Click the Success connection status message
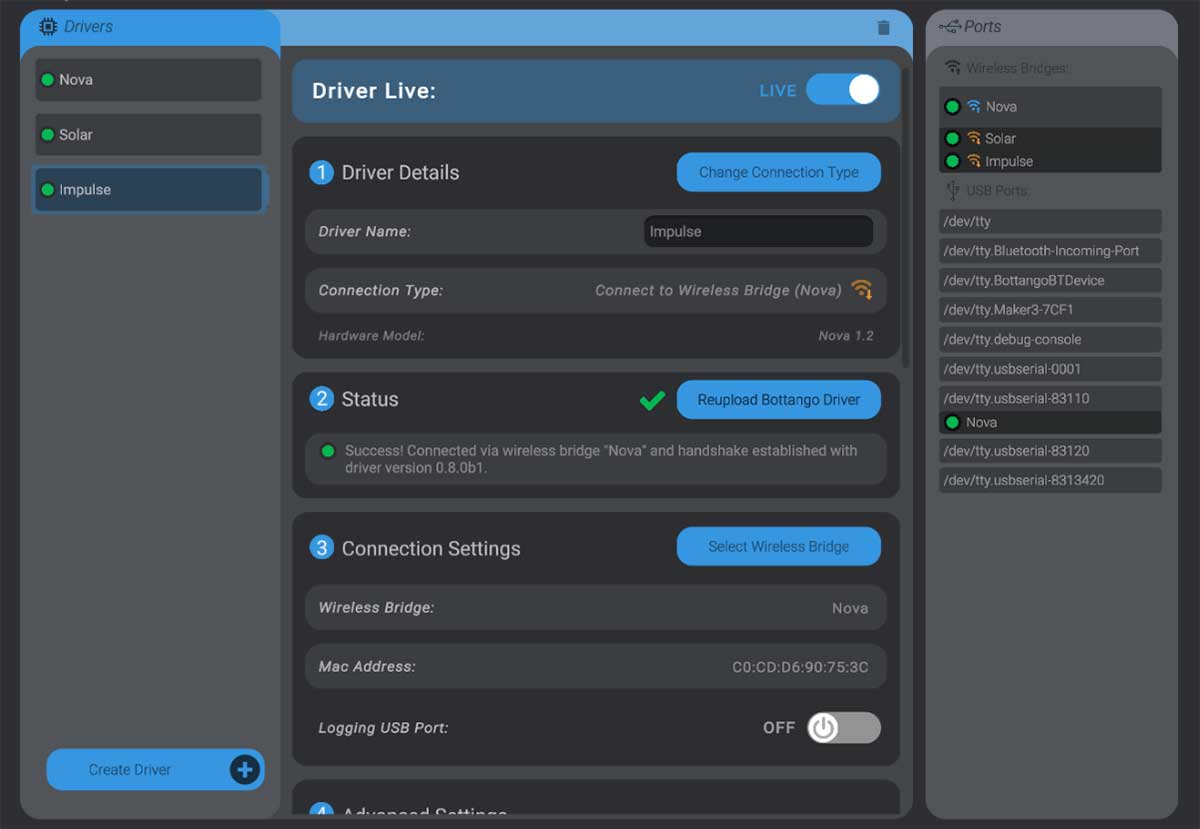Viewport: 1200px width, 829px height. tap(601, 459)
